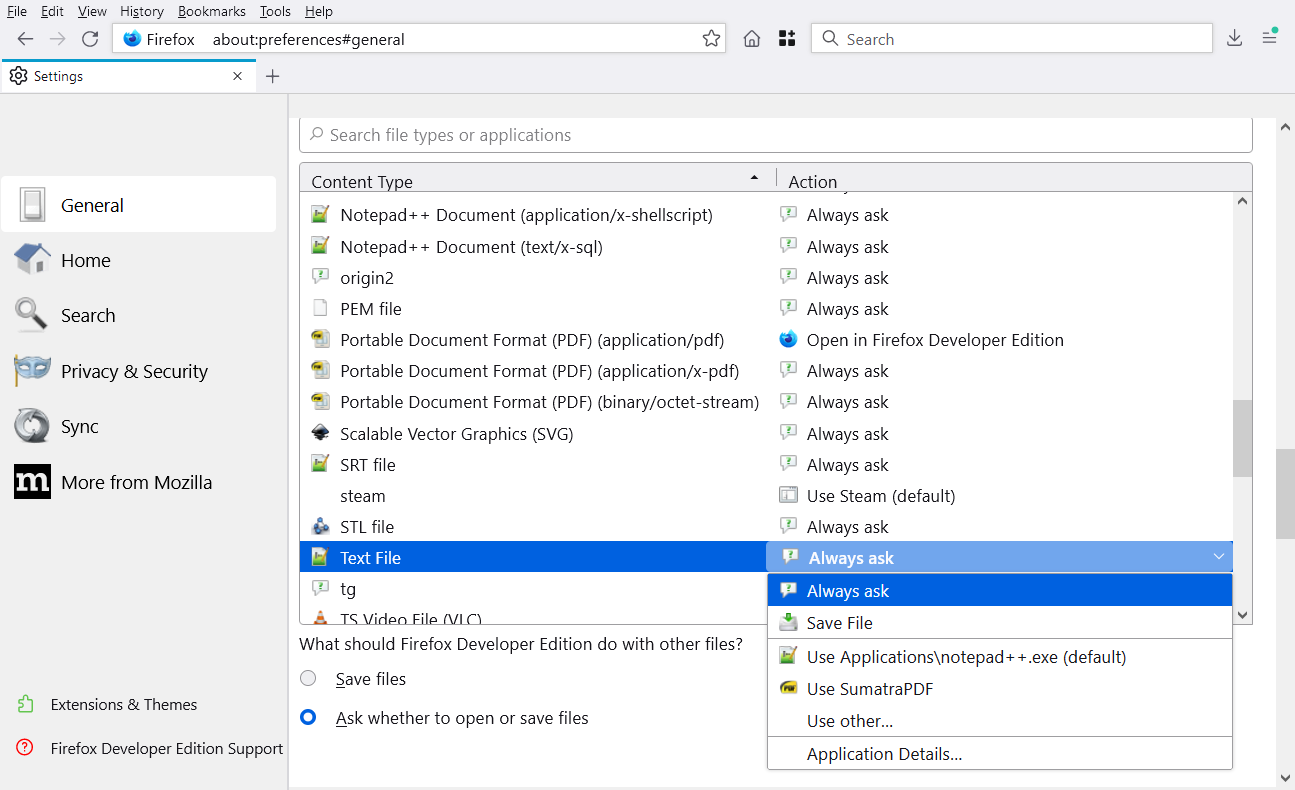Viewport: 1295px width, 790px height.
Task: Select the PDF (application/pdf) row
Action: (x=766, y=340)
